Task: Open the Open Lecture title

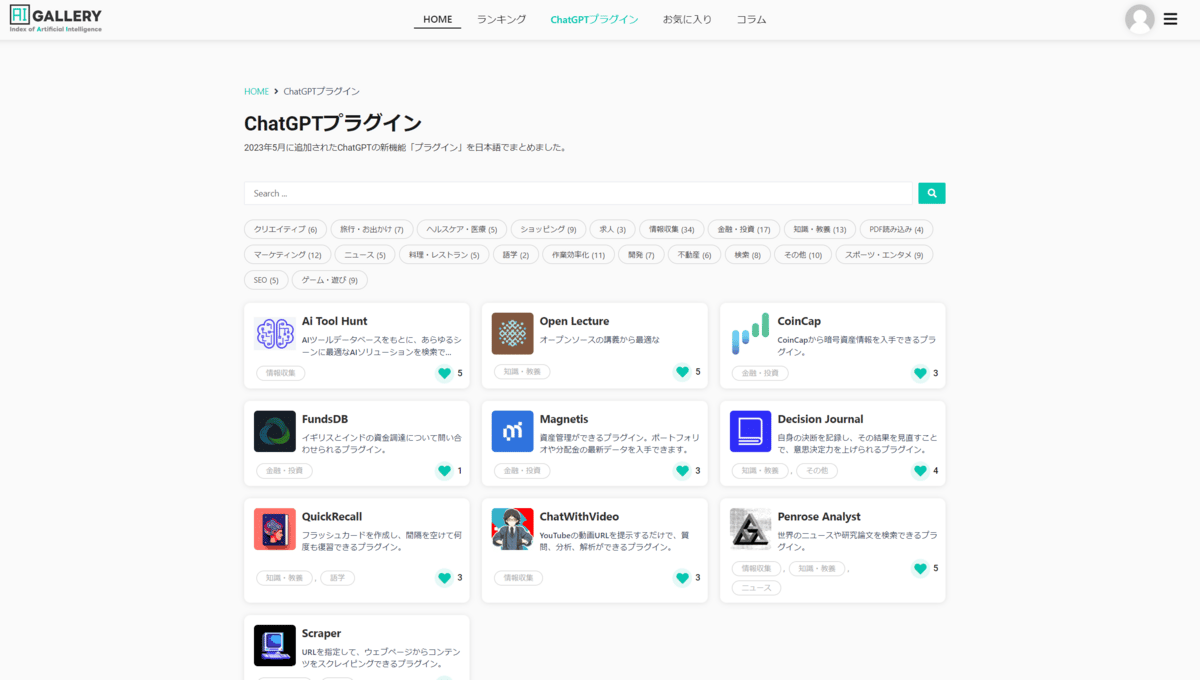Action: point(574,321)
